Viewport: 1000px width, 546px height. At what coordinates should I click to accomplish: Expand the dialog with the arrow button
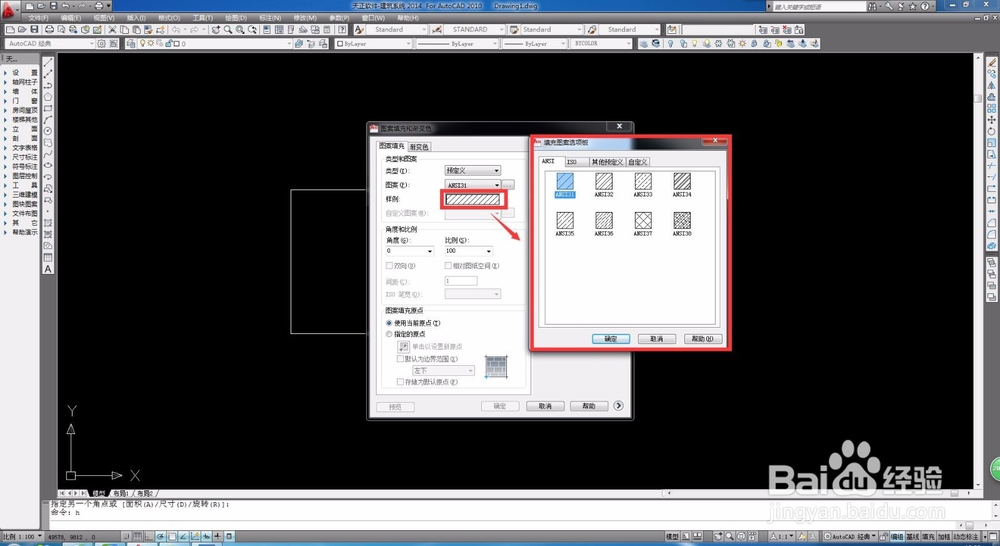618,406
